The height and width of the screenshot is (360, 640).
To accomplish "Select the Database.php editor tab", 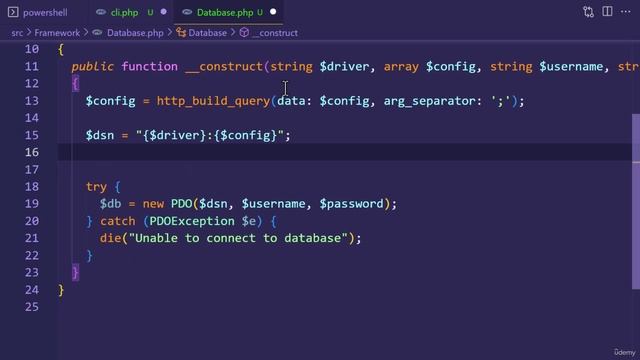I will (225, 12).
